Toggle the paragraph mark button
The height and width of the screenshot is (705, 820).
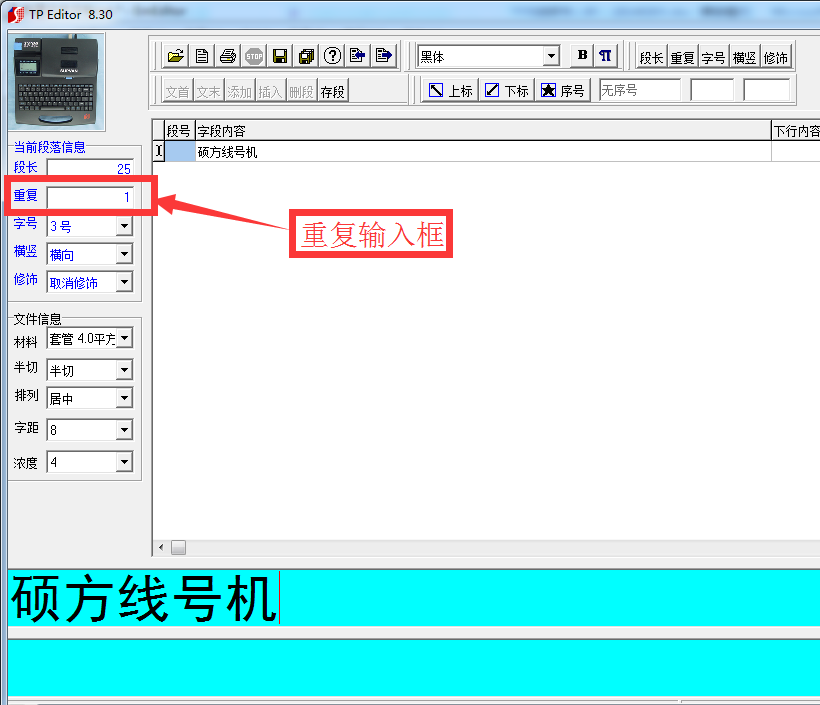(x=604, y=56)
